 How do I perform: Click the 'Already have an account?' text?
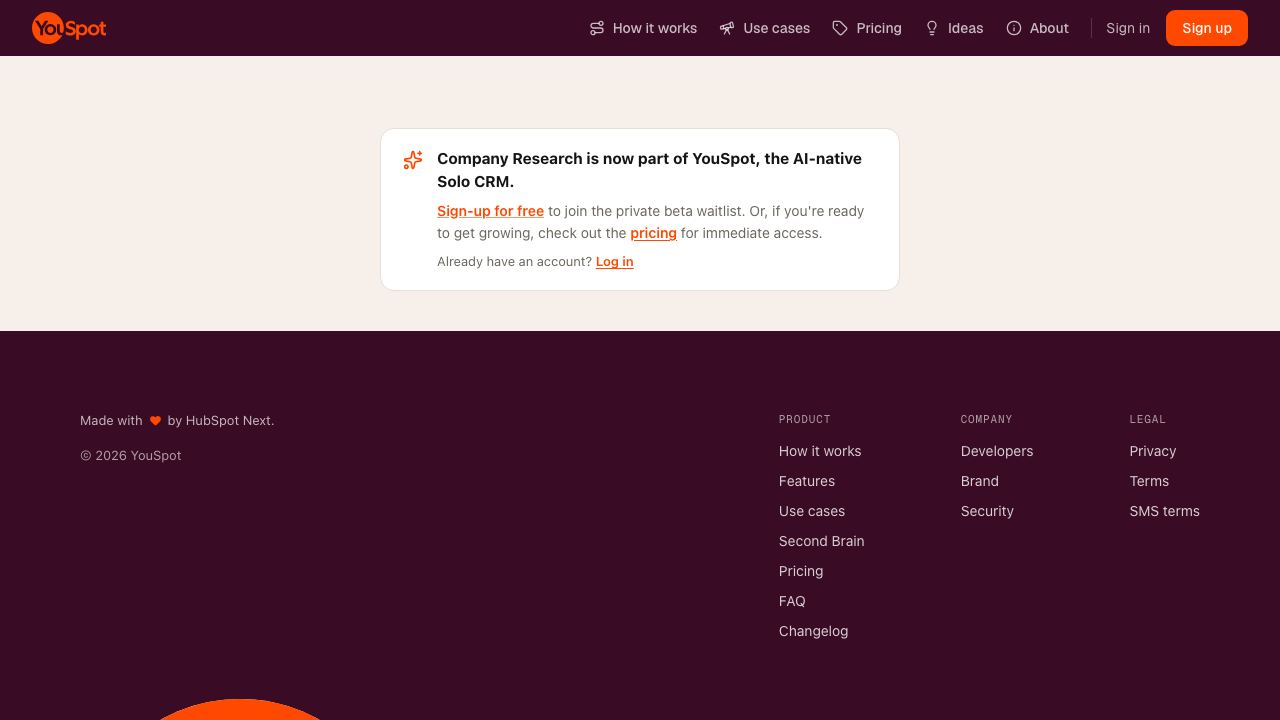[x=514, y=262]
